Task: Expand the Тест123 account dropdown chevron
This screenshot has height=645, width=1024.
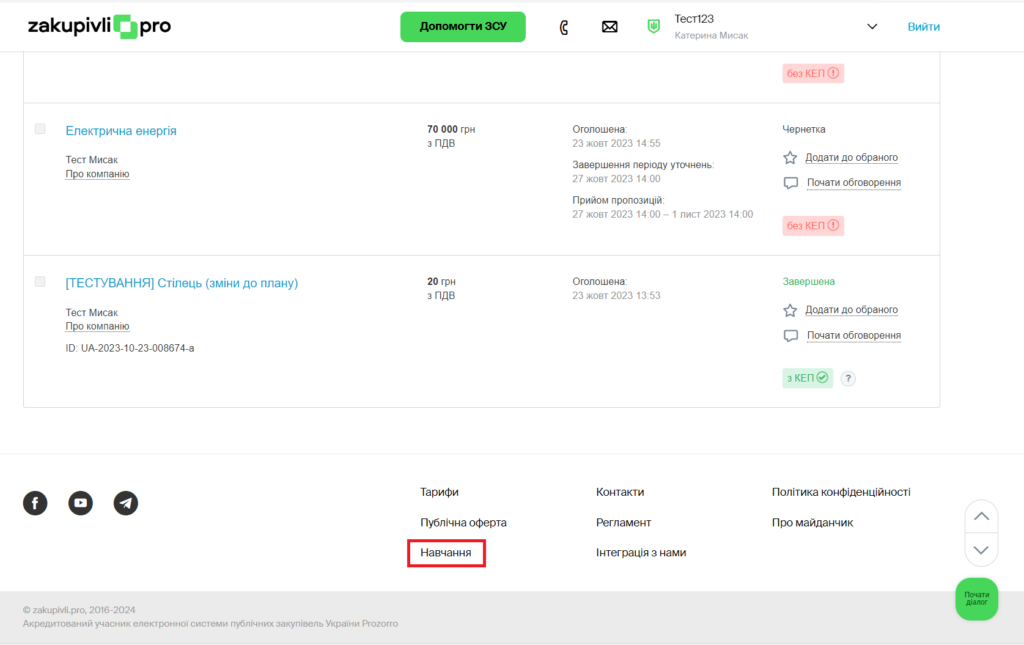Action: pos(871,27)
